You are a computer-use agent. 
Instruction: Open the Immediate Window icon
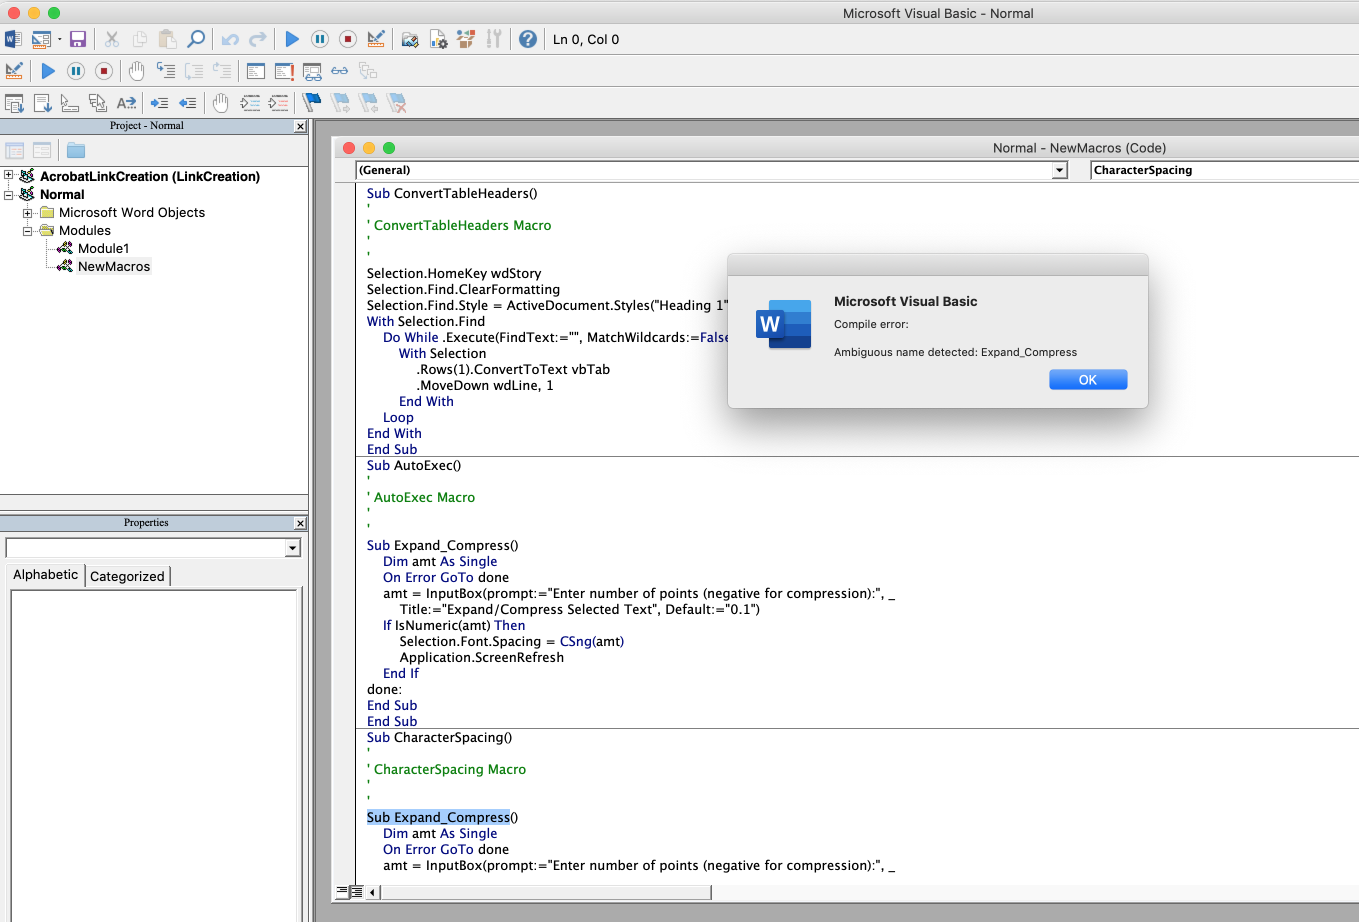click(x=284, y=71)
